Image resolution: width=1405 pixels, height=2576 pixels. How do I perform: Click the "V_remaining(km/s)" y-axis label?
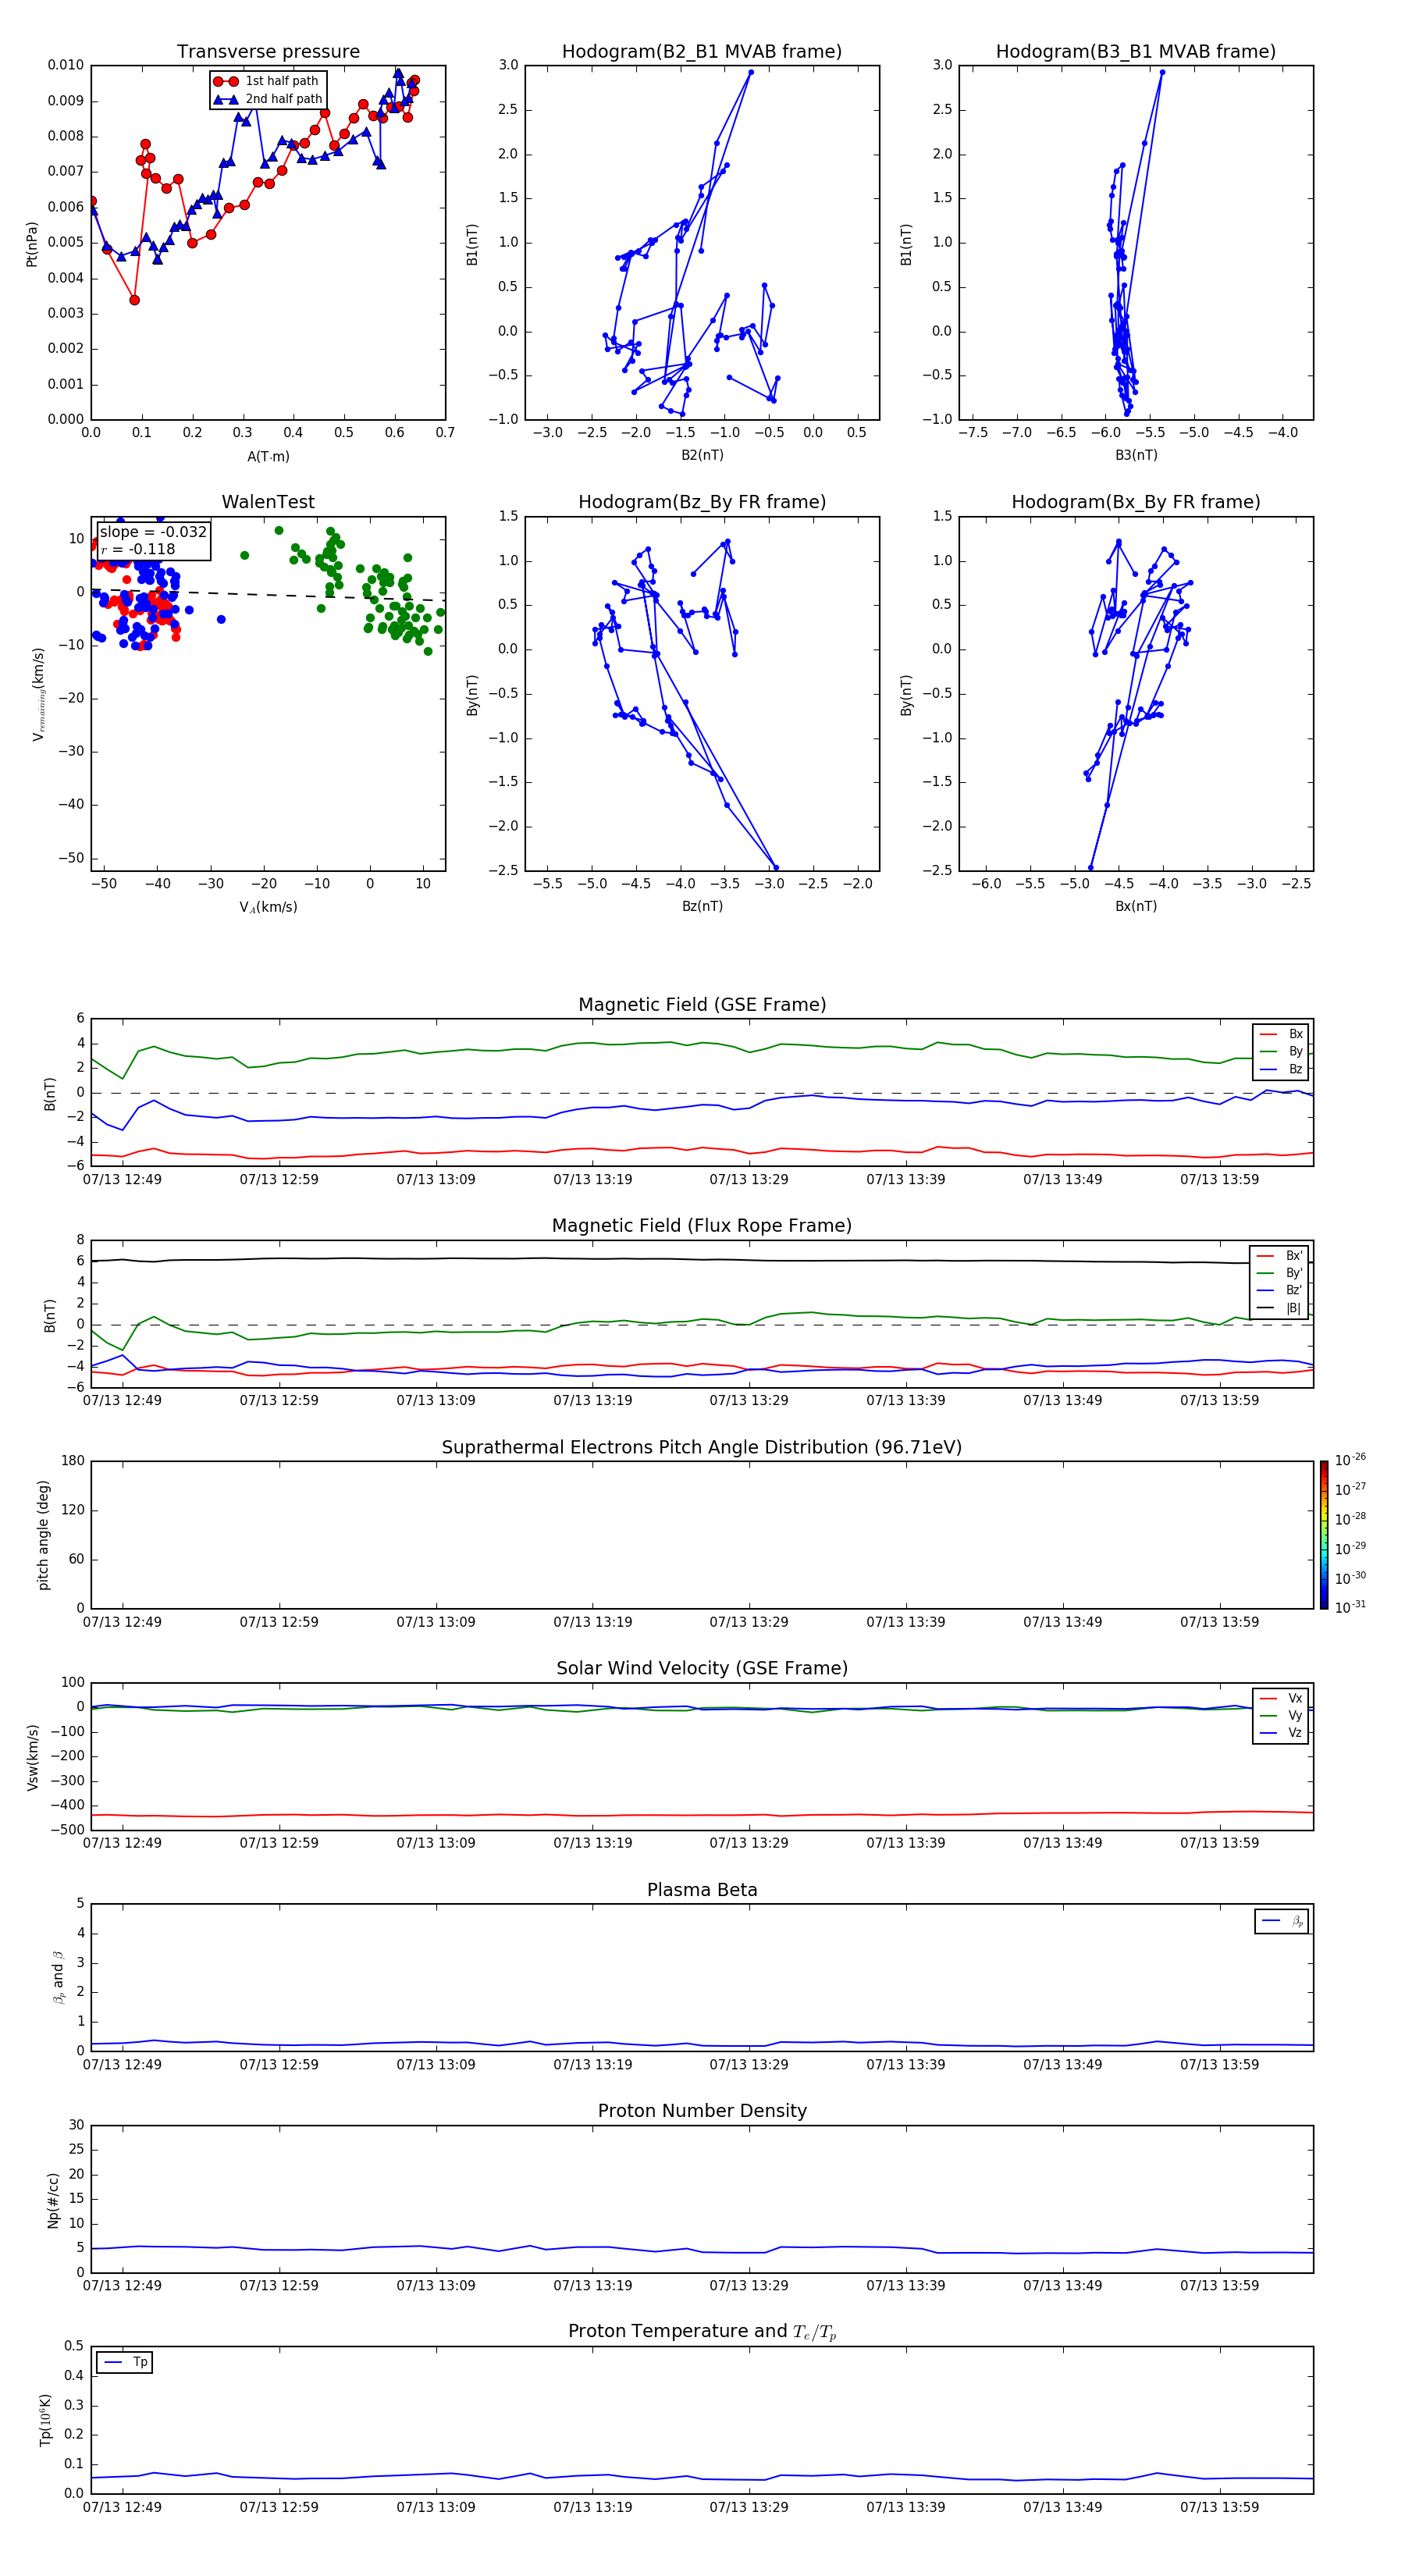[39, 694]
